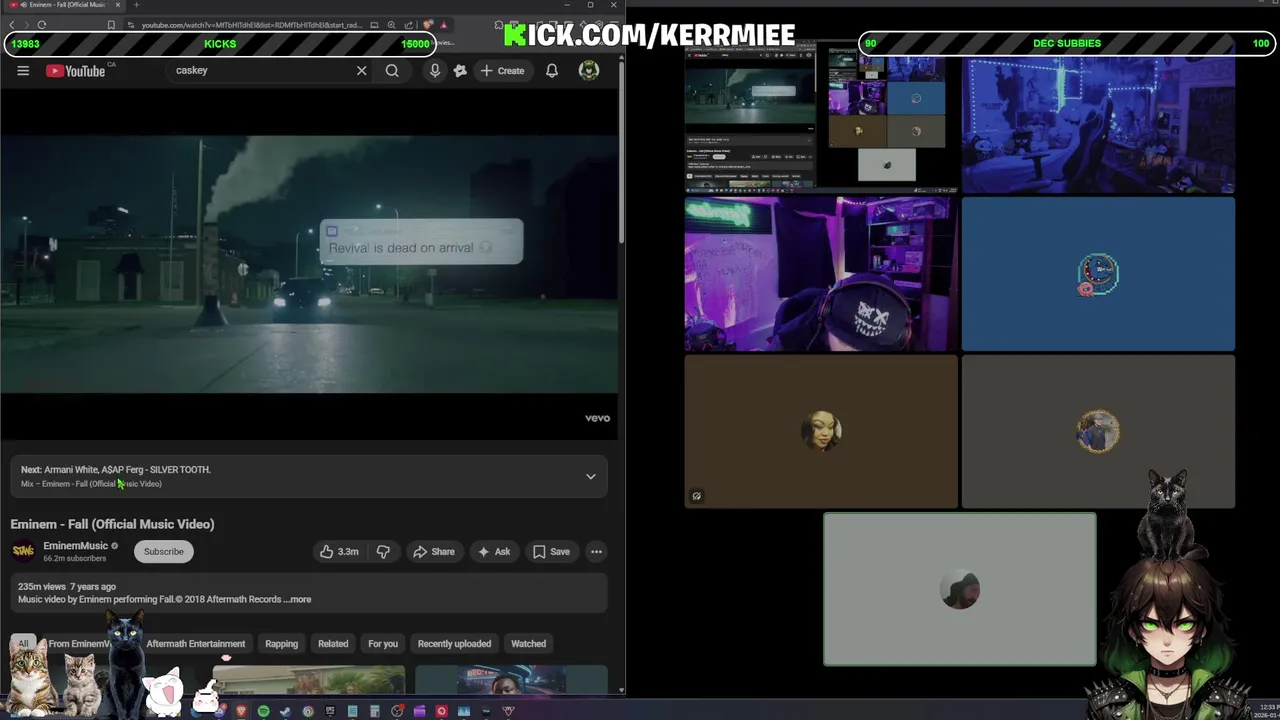Select the For you filter chip
This screenshot has width=1280, height=720.
tap(383, 644)
